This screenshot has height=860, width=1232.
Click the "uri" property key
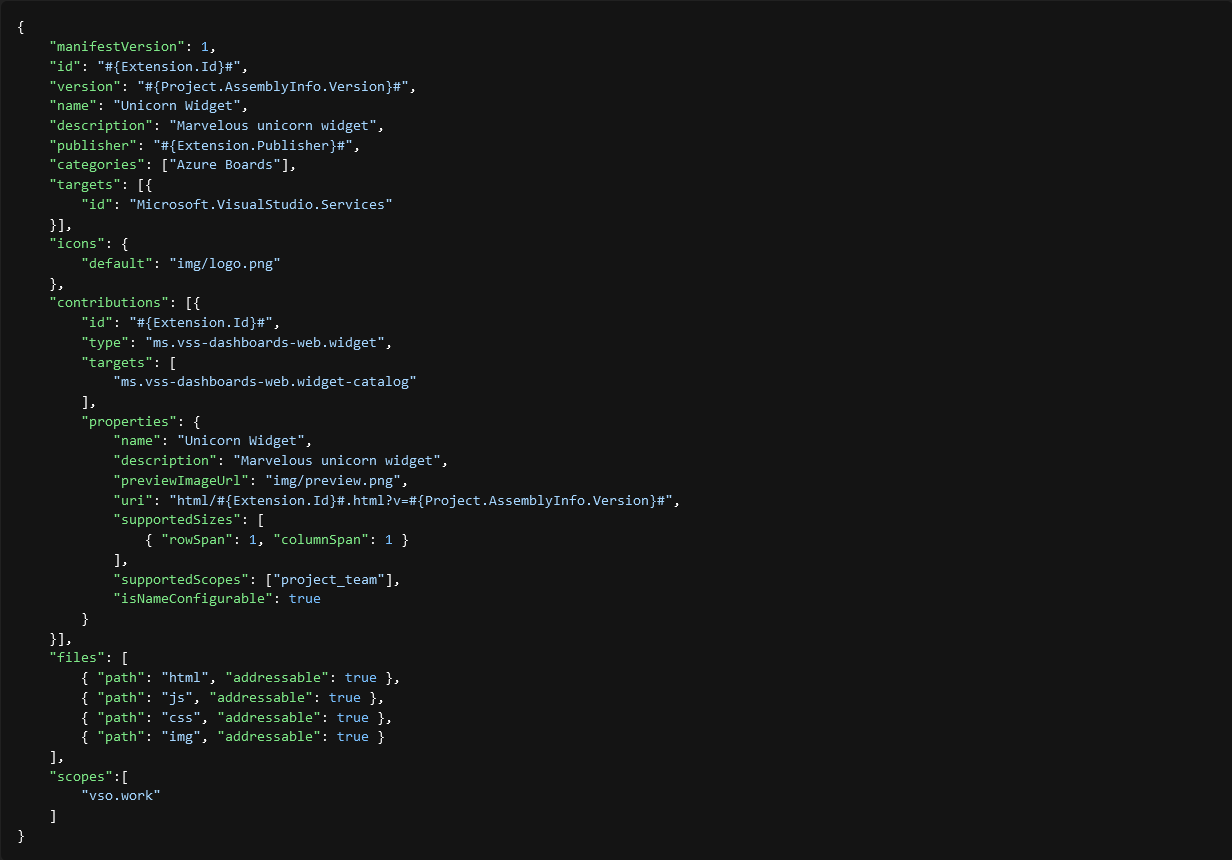click(133, 500)
